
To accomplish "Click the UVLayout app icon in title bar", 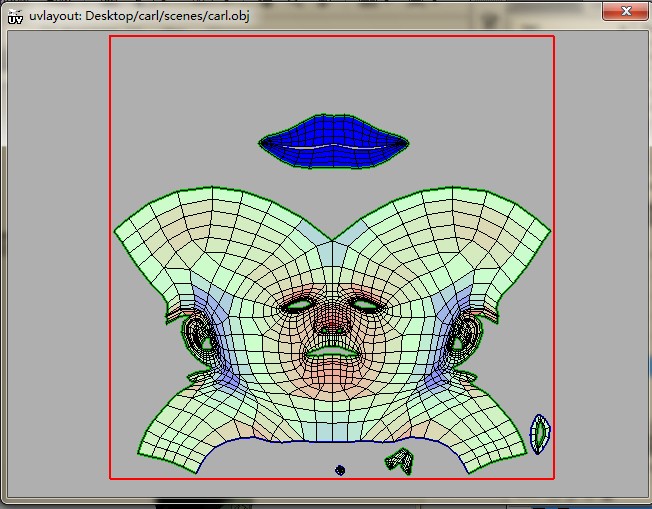I will point(15,17).
